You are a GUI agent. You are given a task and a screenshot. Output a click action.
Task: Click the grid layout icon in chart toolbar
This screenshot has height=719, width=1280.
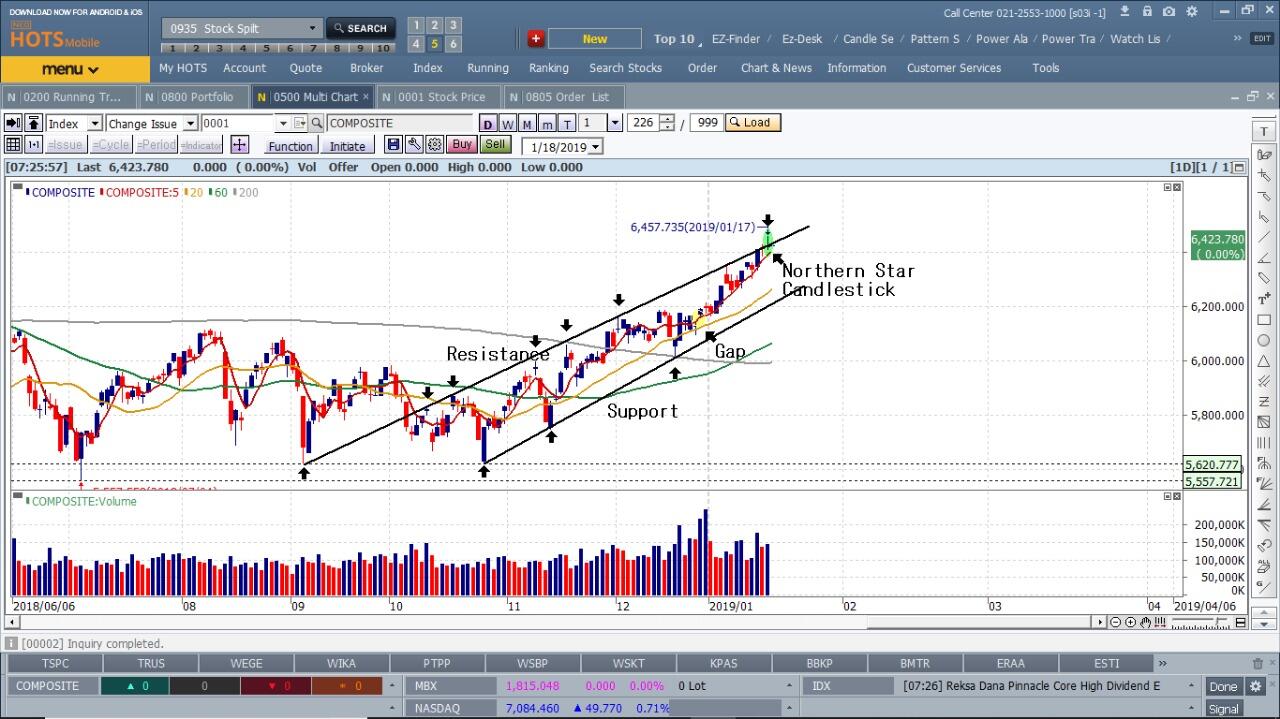[x=13, y=145]
